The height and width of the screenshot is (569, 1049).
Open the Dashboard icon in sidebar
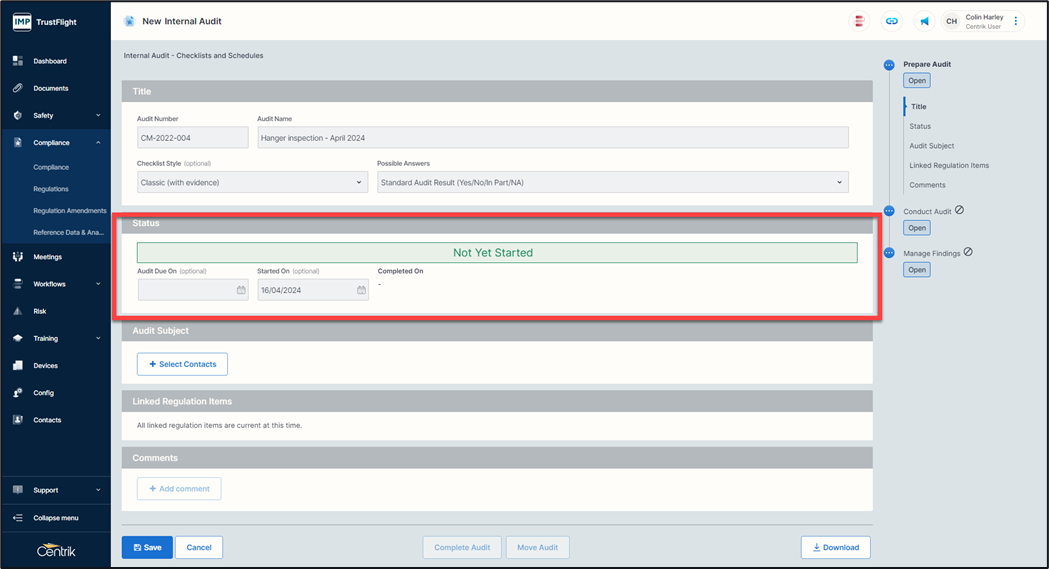[x=18, y=61]
